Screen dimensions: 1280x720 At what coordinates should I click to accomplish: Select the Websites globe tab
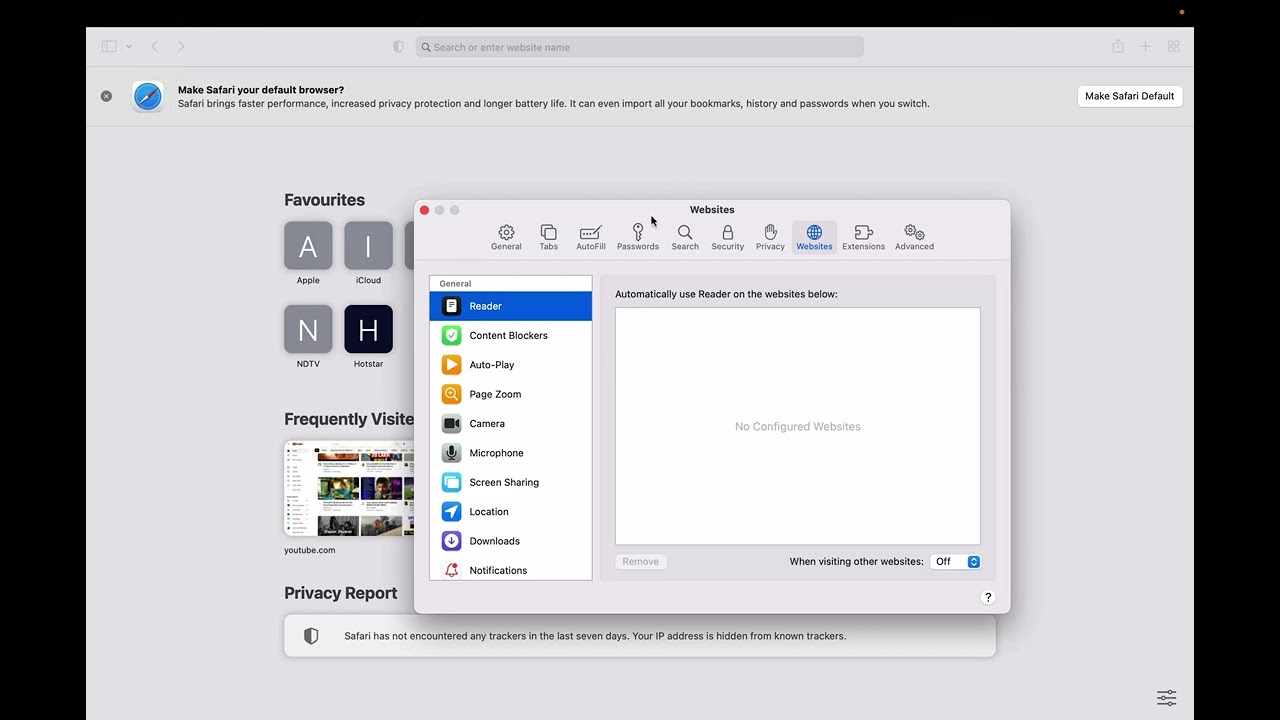(x=814, y=237)
